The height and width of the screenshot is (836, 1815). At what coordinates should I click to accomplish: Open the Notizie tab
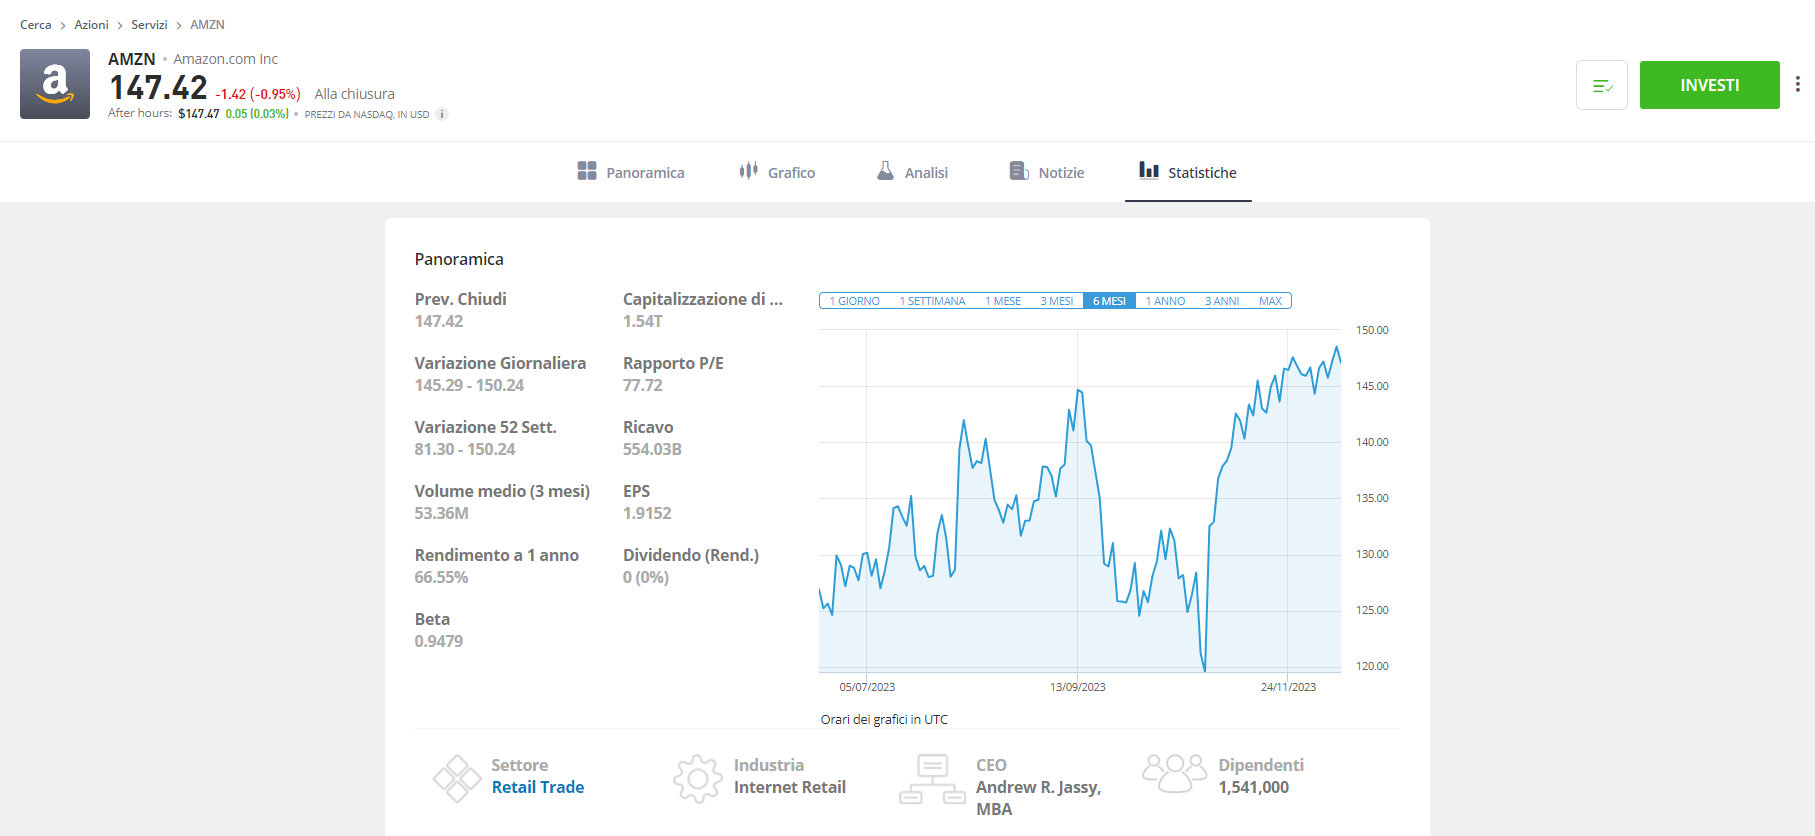[x=1047, y=172]
